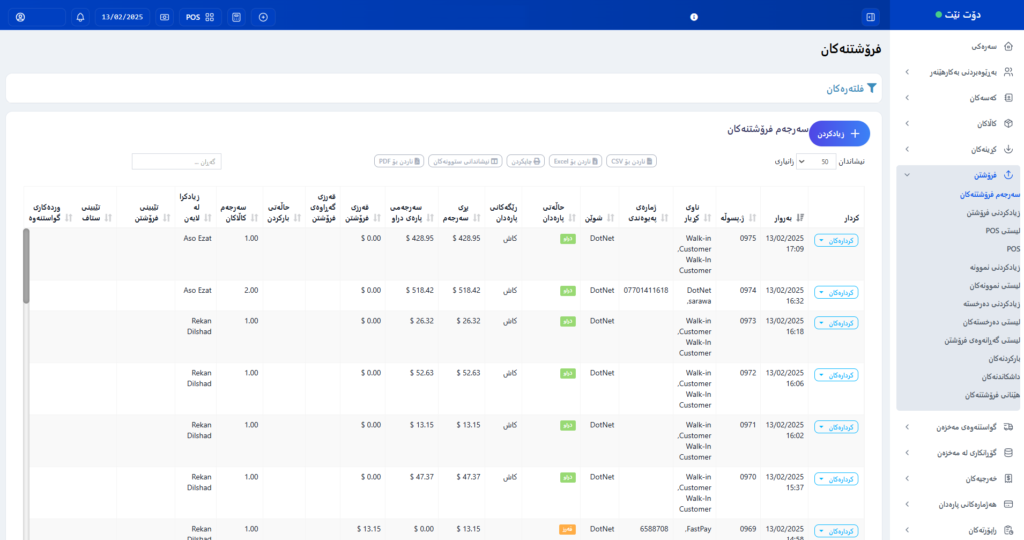Image resolution: width=1024 pixels, height=540 pixels.
Task: Click the expenses icon in sidebar
Action: (1008, 479)
